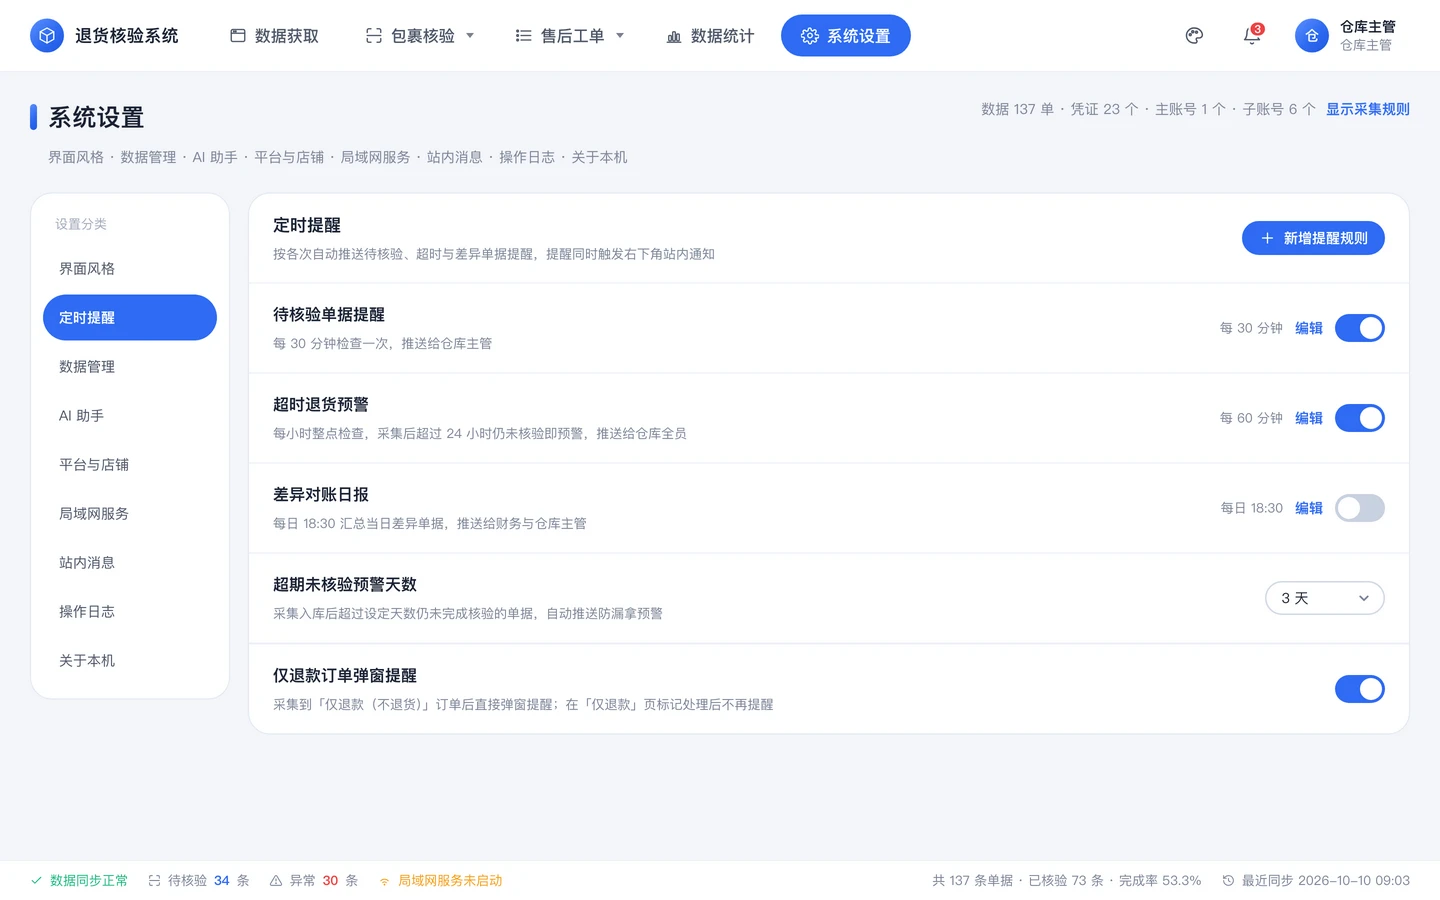
Task: Click the 数据同步正常 status text
Action: pos(89,881)
